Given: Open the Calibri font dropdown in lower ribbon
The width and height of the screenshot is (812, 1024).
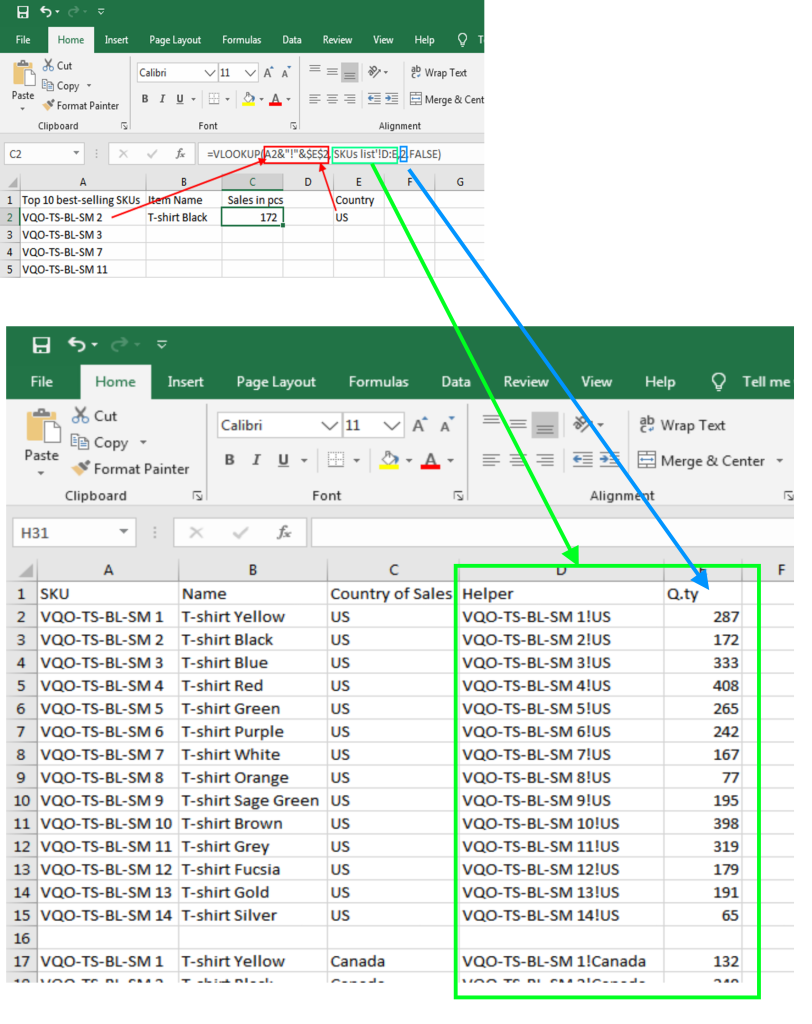Looking at the screenshot, I should tap(329, 426).
